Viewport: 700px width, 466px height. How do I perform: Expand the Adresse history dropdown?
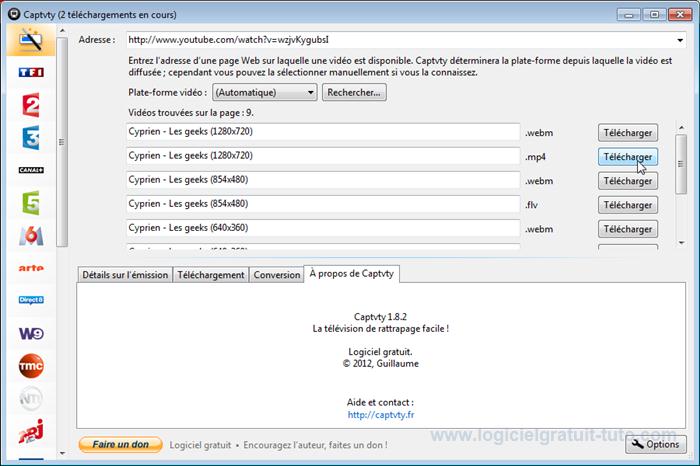679,40
